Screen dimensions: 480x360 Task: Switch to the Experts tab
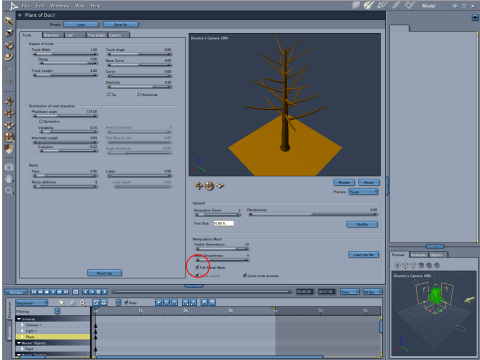coord(118,35)
